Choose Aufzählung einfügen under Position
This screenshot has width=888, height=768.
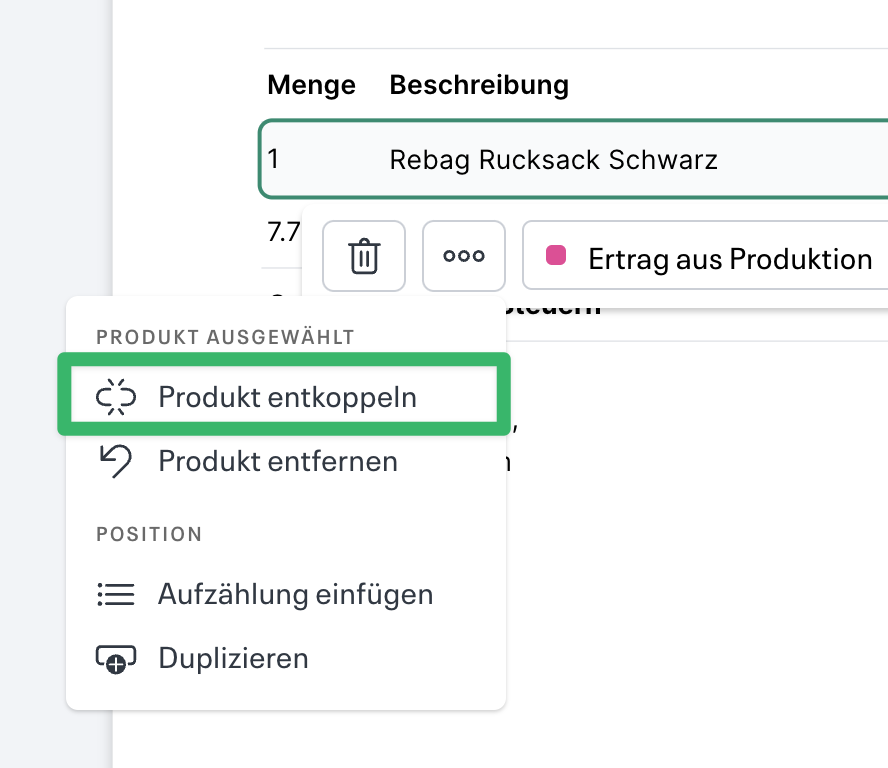pos(295,594)
